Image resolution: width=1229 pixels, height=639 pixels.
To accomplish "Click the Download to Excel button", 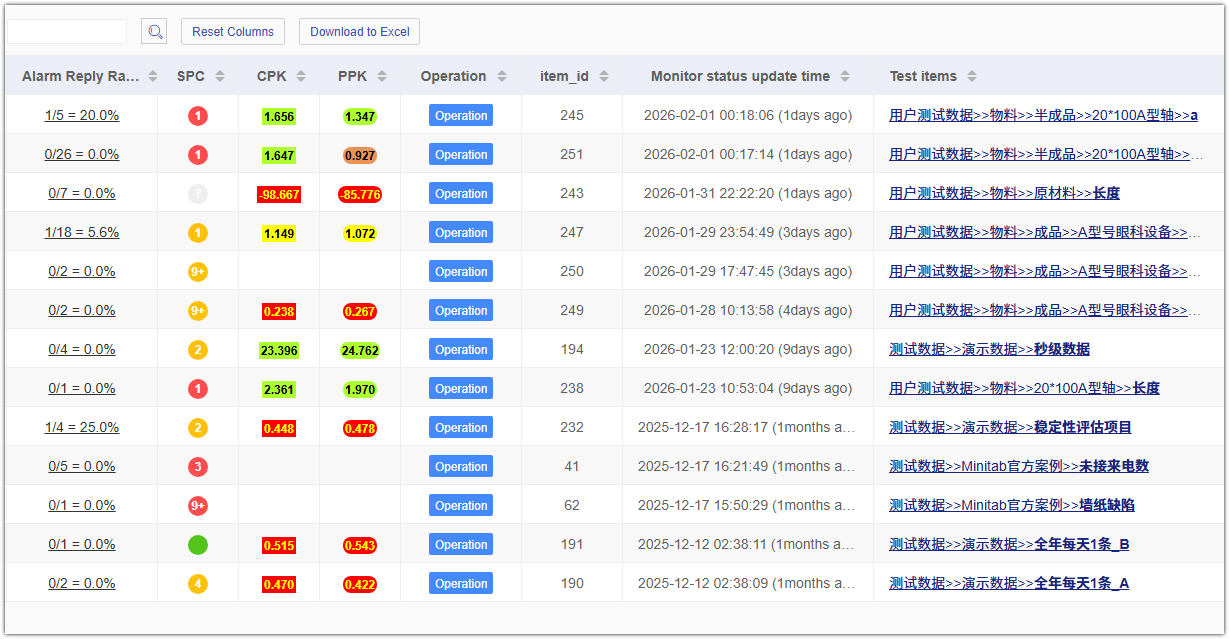I will [359, 31].
